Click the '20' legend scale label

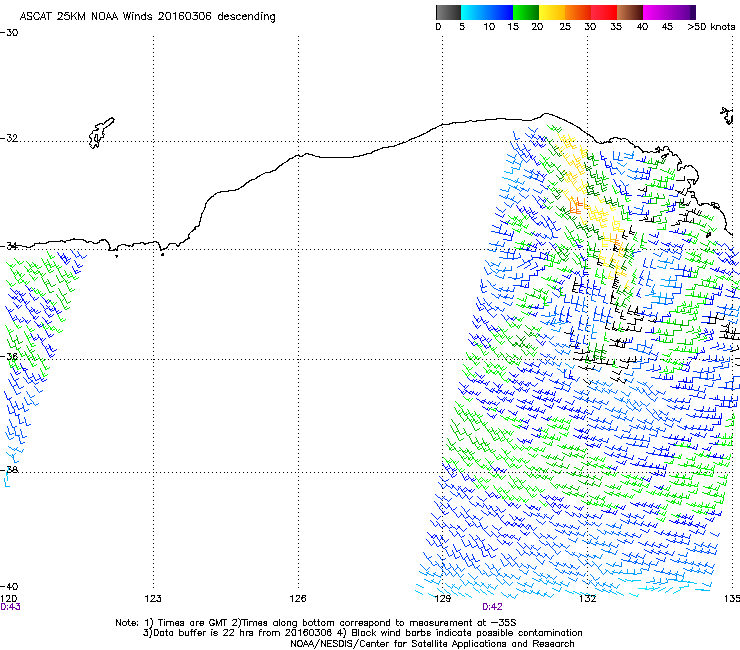[537, 26]
